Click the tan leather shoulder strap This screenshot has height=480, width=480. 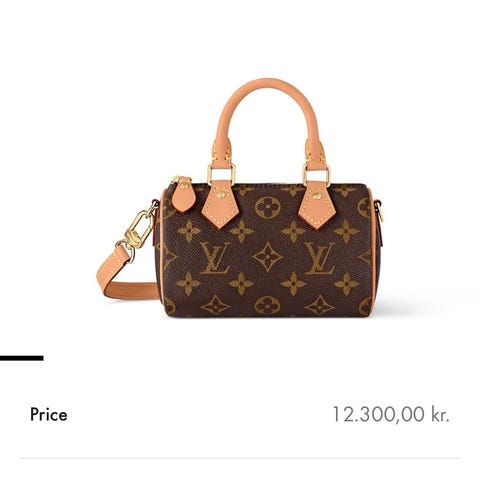(126, 278)
